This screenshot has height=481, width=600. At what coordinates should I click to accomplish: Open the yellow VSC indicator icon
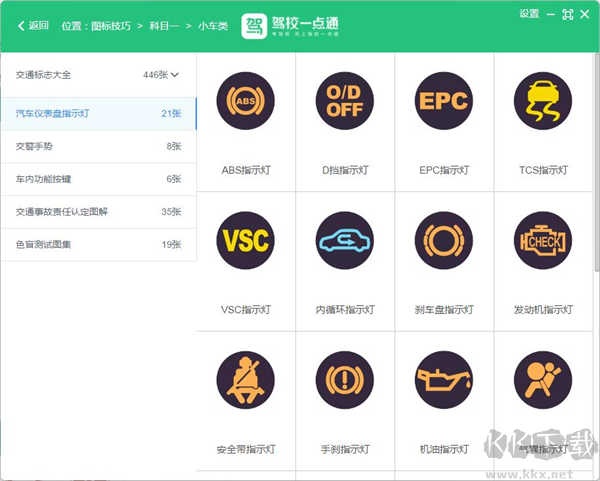[x=246, y=240]
